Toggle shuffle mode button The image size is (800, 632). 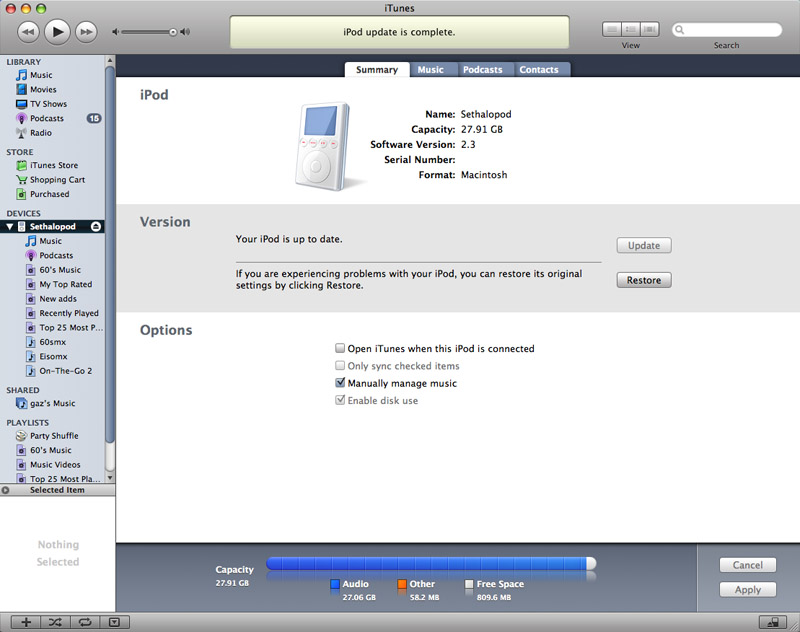click(56, 622)
